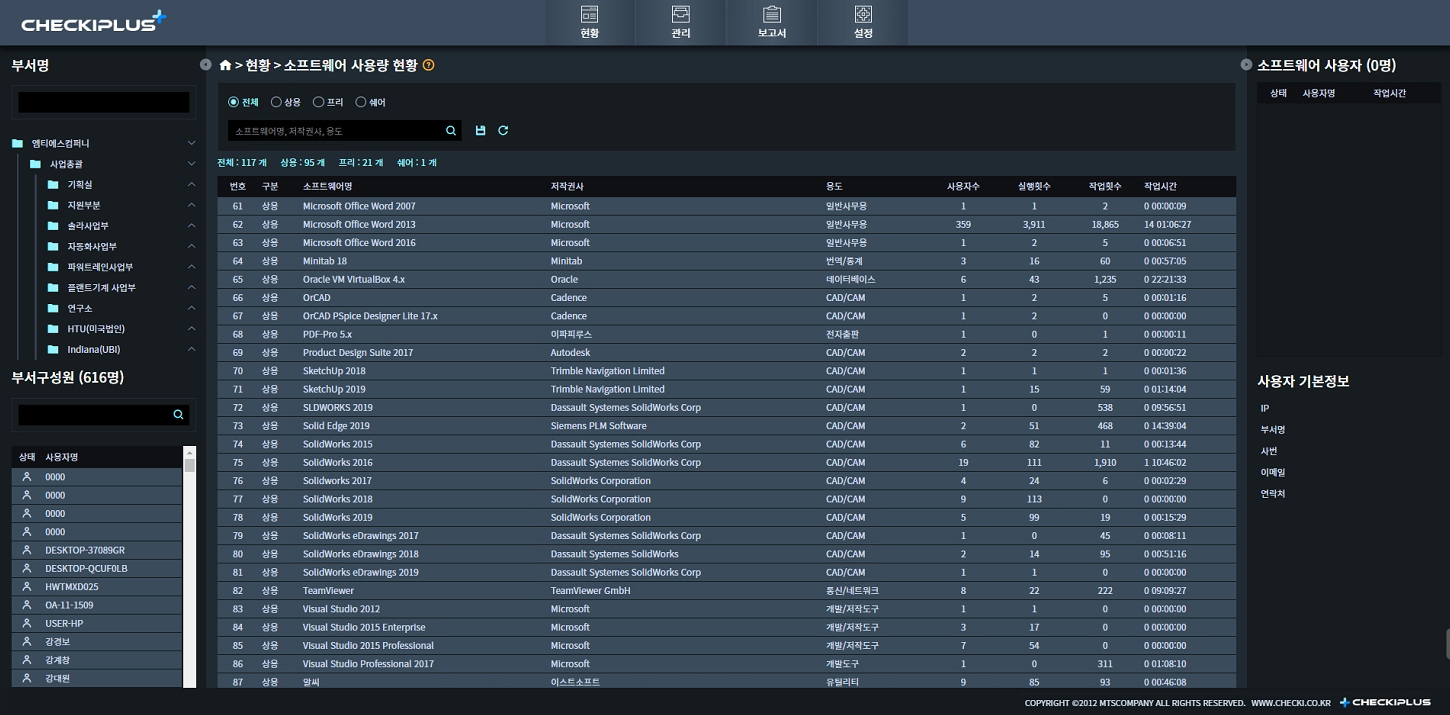
Task: Expand the 지원부문 department chevron
Action: pyautogui.click(x=191, y=205)
